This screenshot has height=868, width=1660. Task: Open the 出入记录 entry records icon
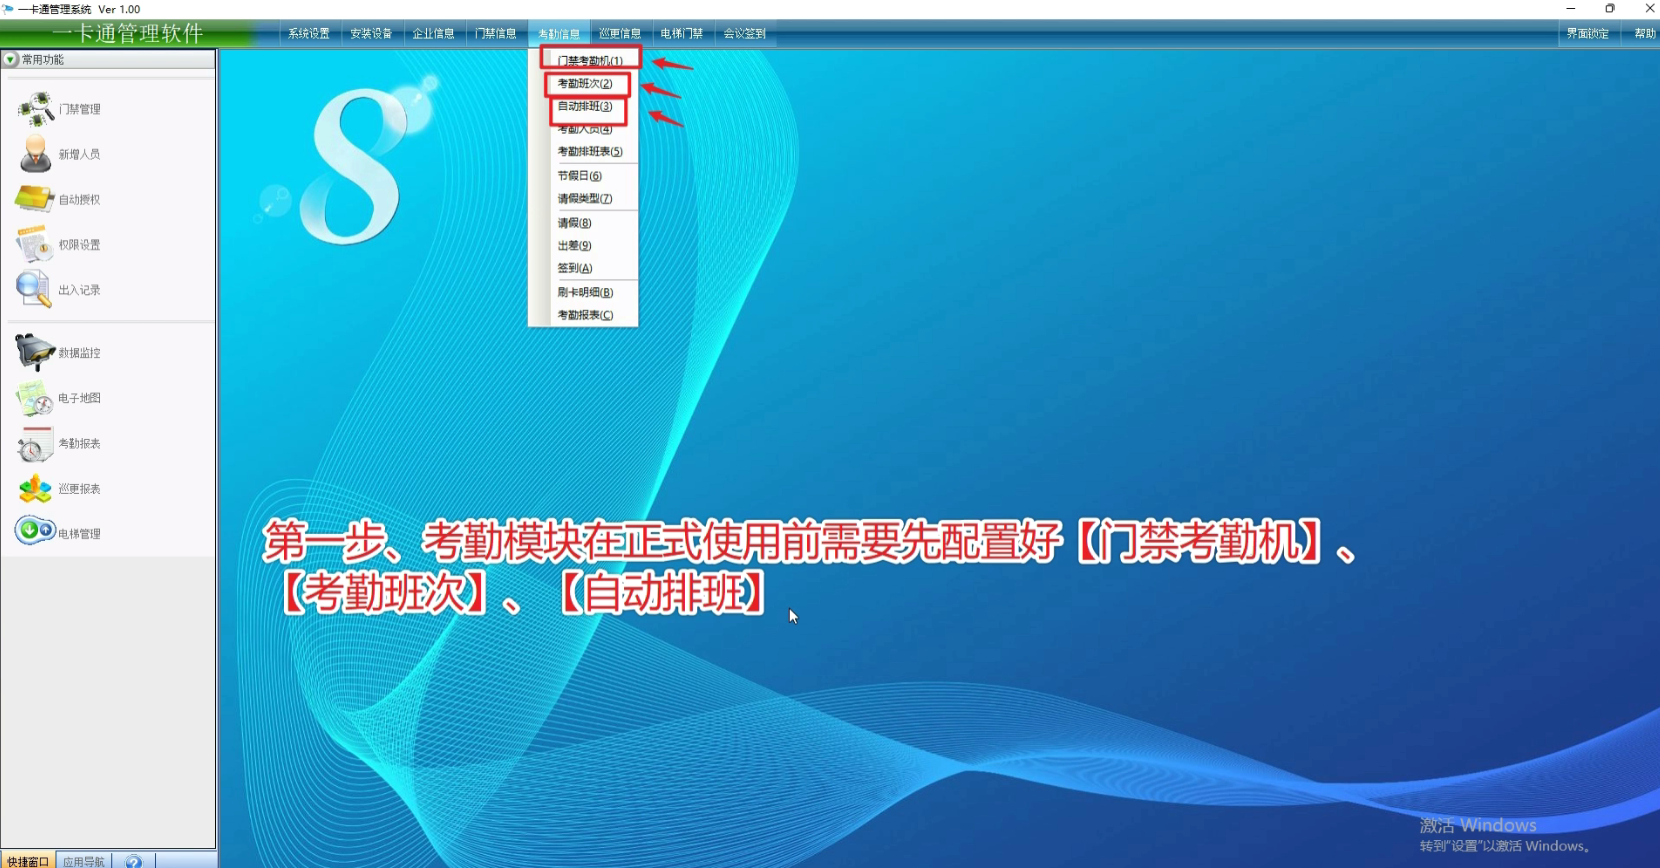coord(33,289)
